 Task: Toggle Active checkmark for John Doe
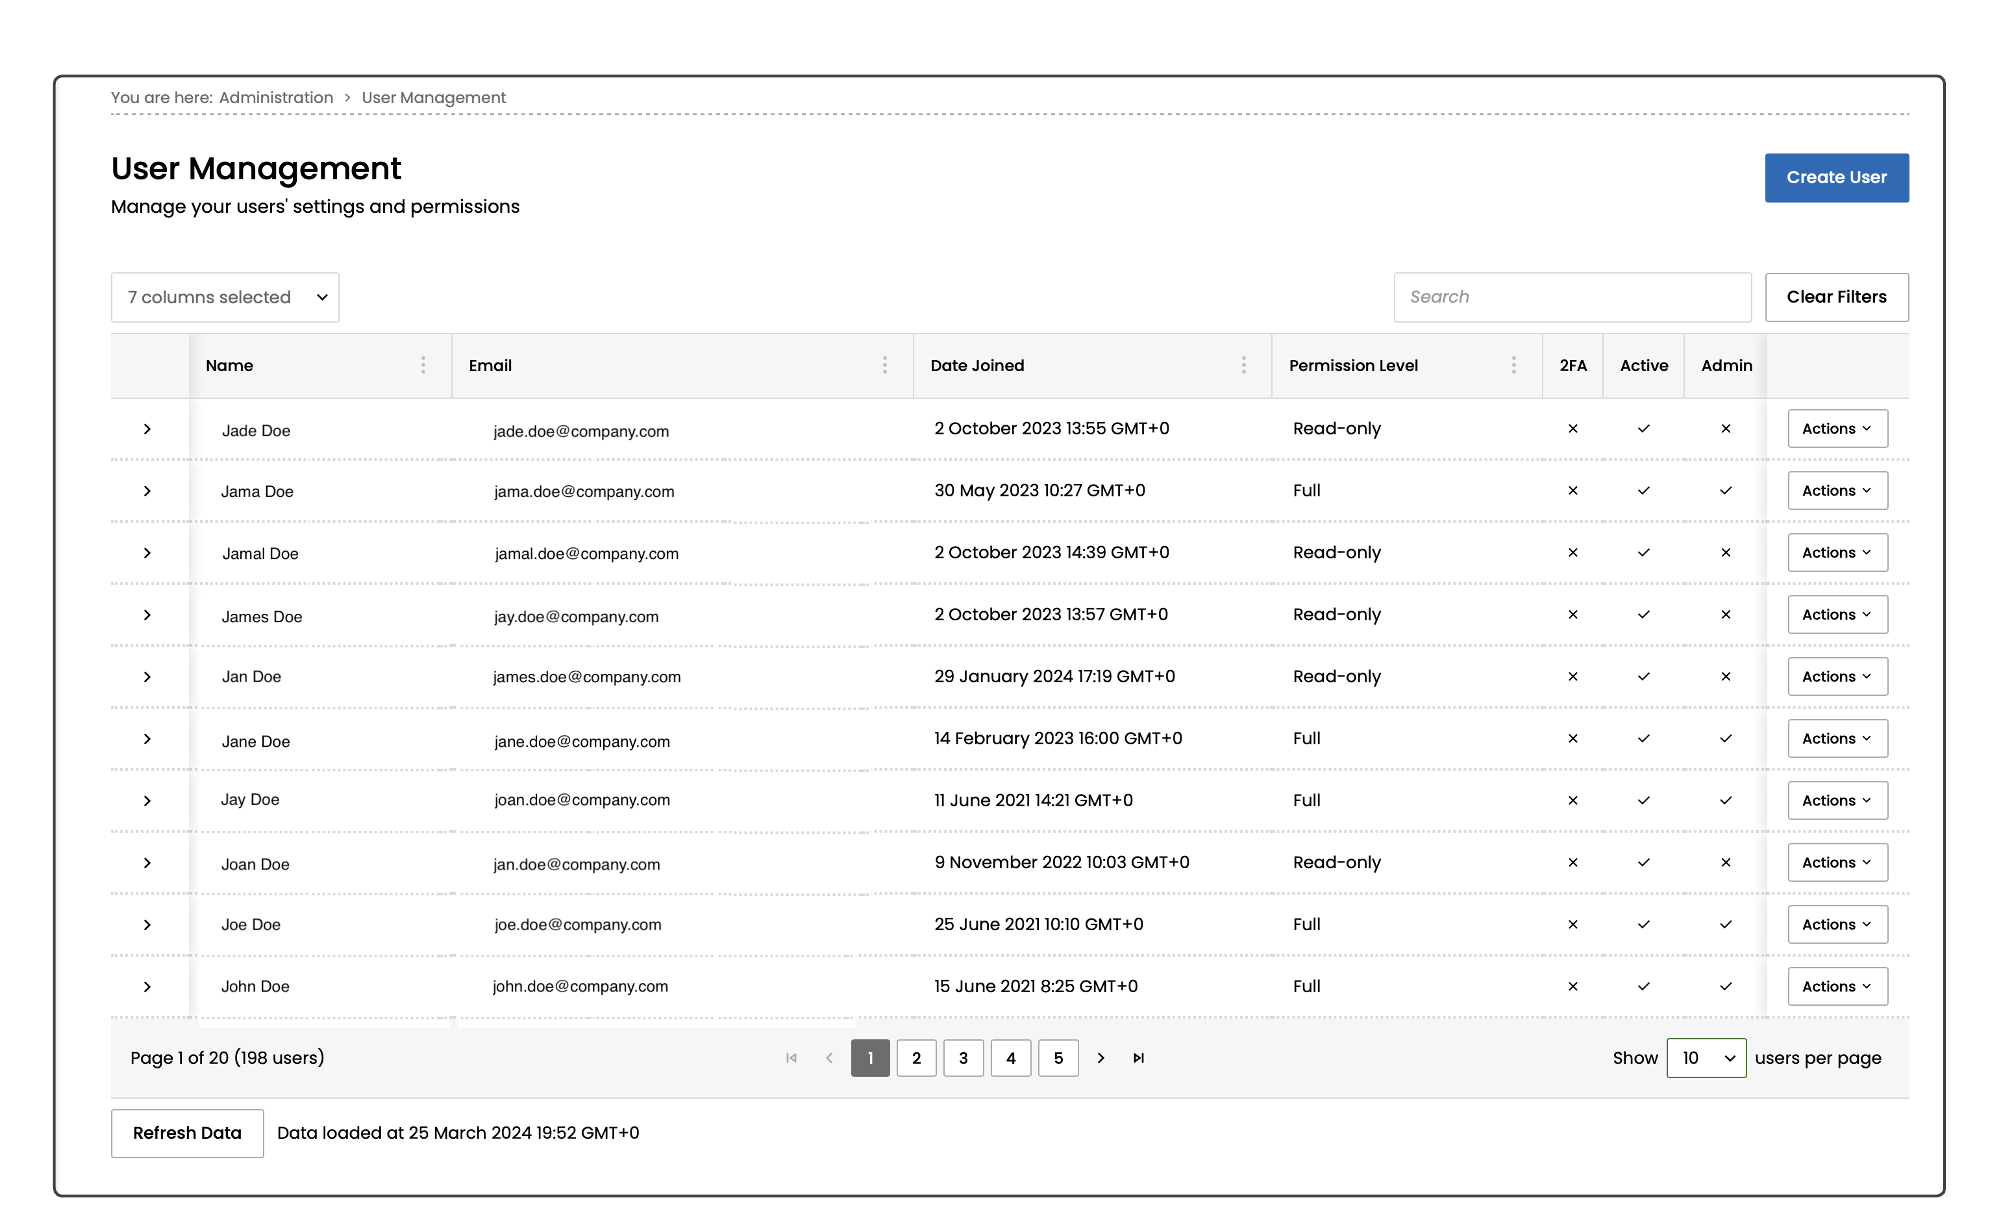click(1644, 987)
